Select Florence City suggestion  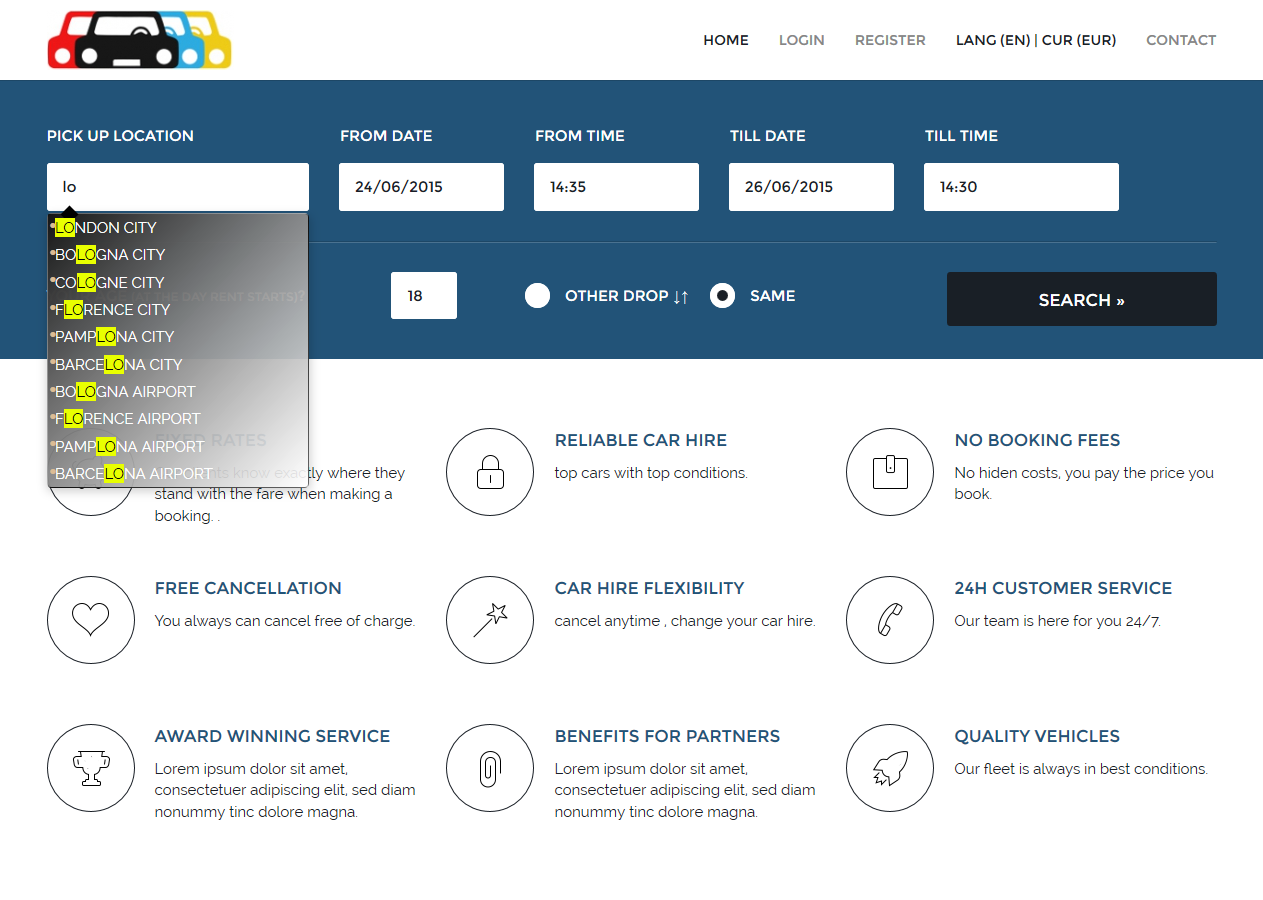(178, 310)
